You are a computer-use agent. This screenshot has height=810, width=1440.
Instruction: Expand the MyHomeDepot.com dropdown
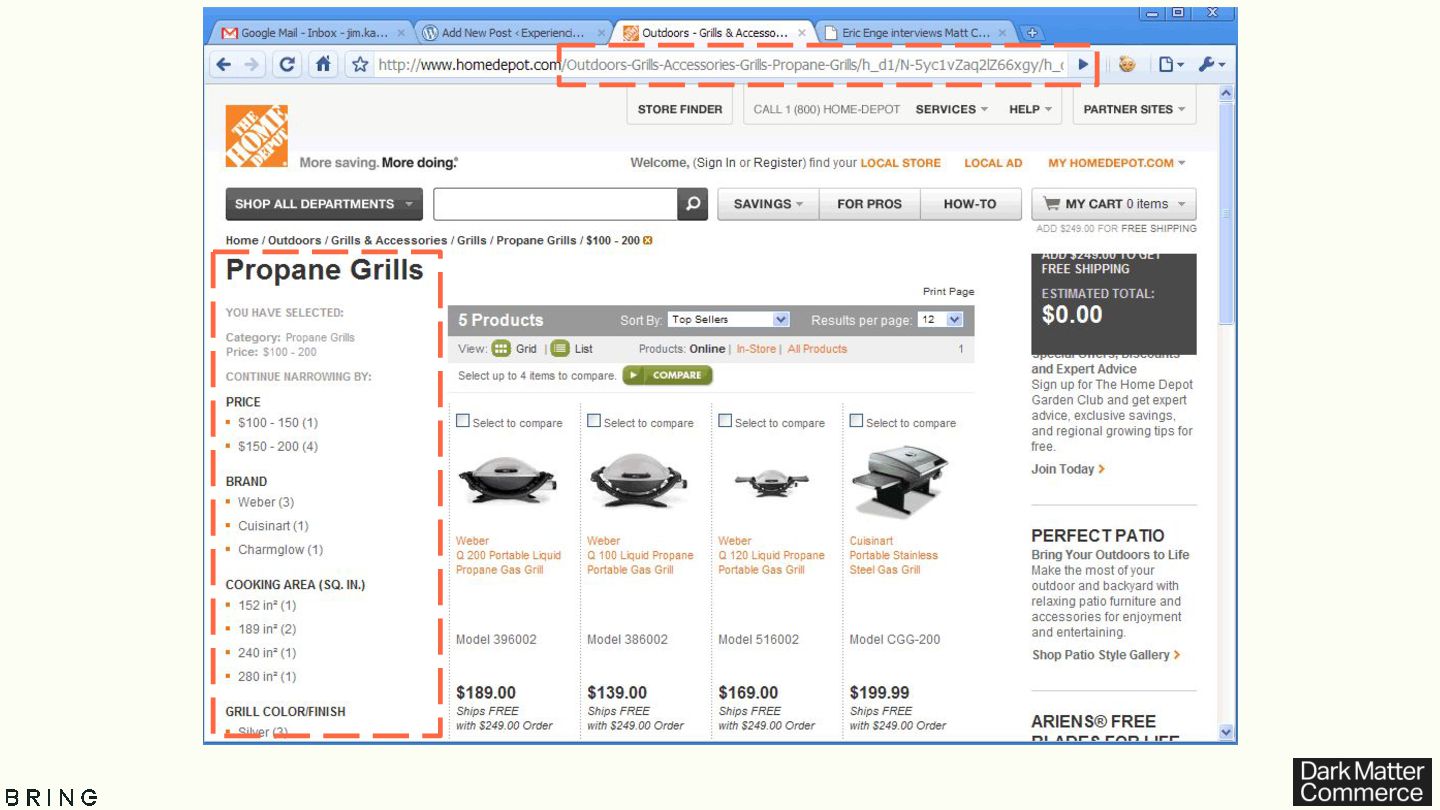[1116, 163]
